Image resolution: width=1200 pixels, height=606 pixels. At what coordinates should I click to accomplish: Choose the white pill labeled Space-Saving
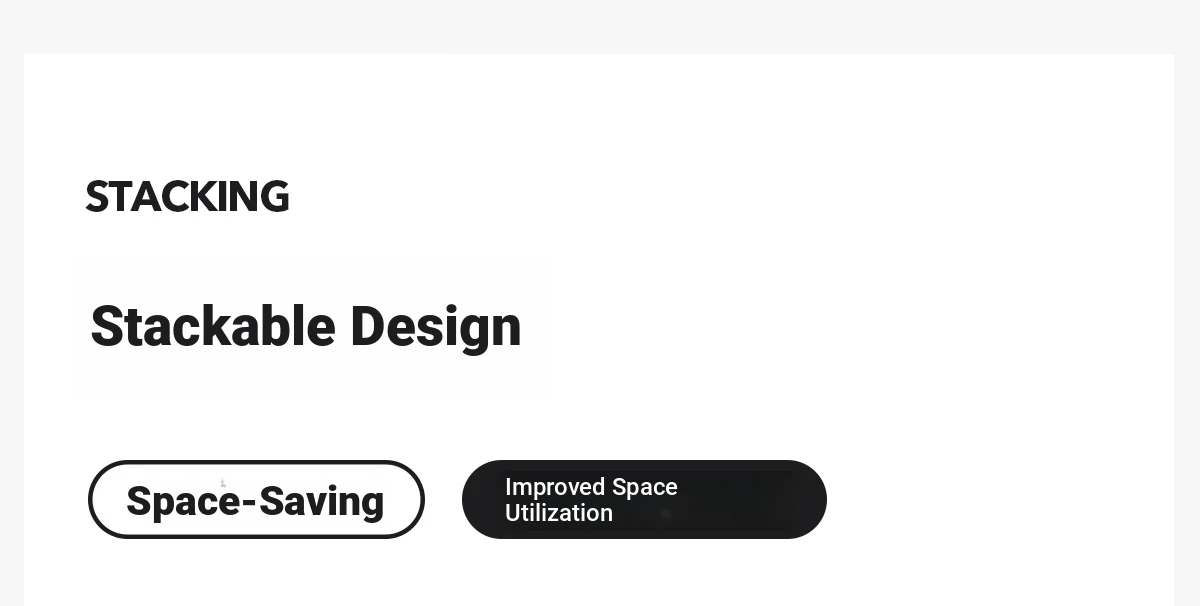[256, 499]
